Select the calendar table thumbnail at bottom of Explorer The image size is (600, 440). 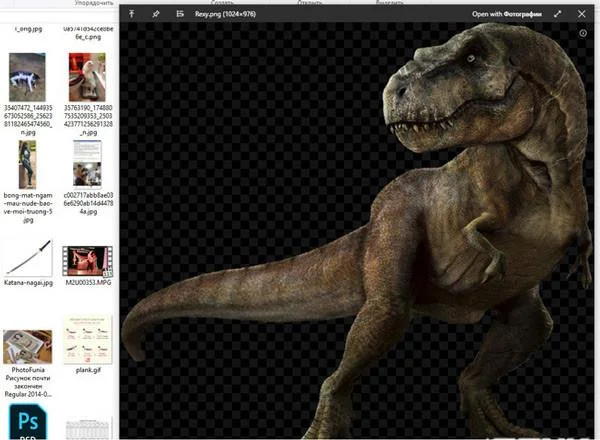88,428
